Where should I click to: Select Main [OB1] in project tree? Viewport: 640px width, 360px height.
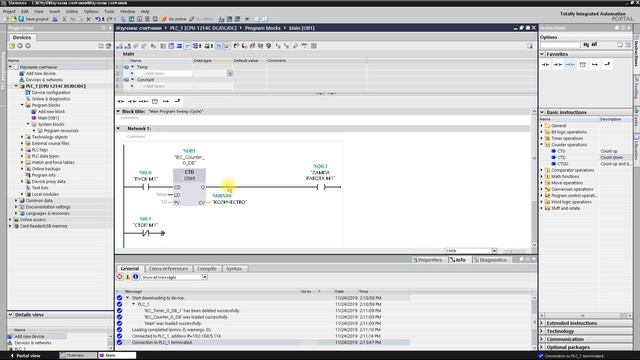49,118
